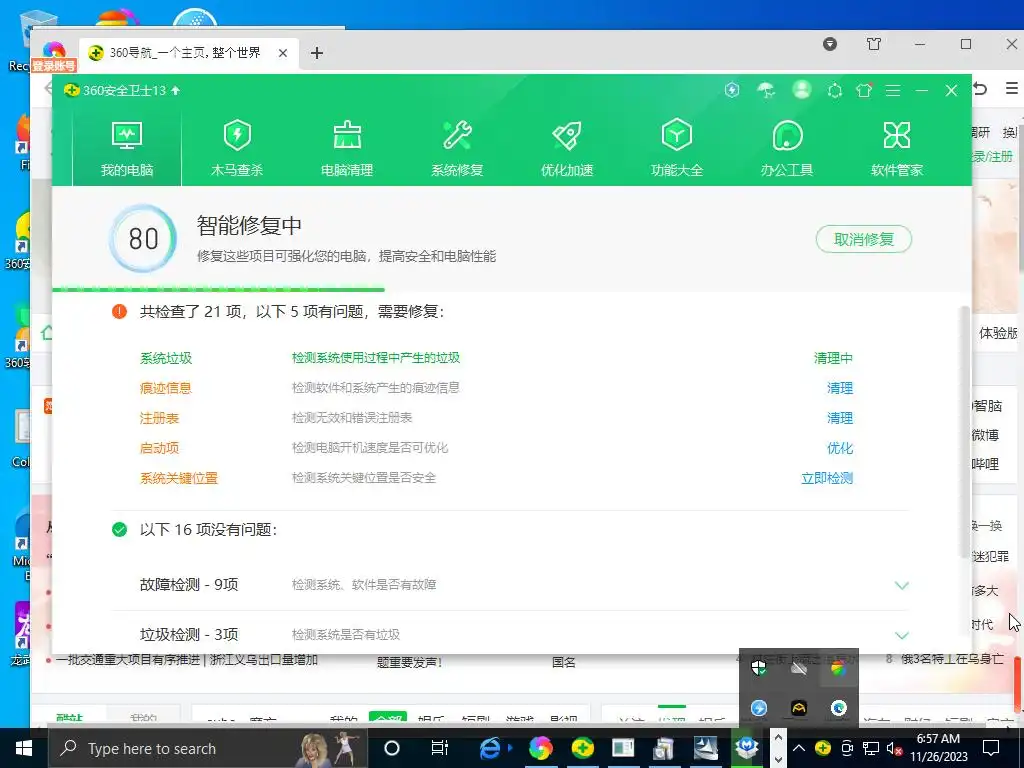Open 办公工具 tab

coord(787,149)
